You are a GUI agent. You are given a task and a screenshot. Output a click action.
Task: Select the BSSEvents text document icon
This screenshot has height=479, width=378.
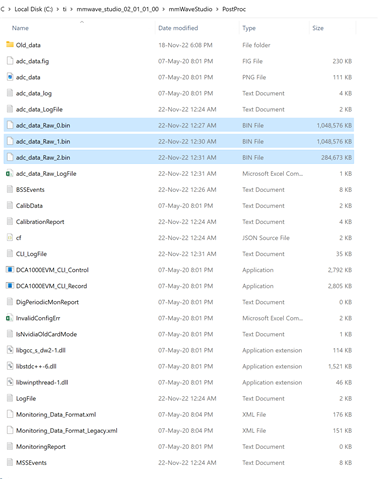10,189
